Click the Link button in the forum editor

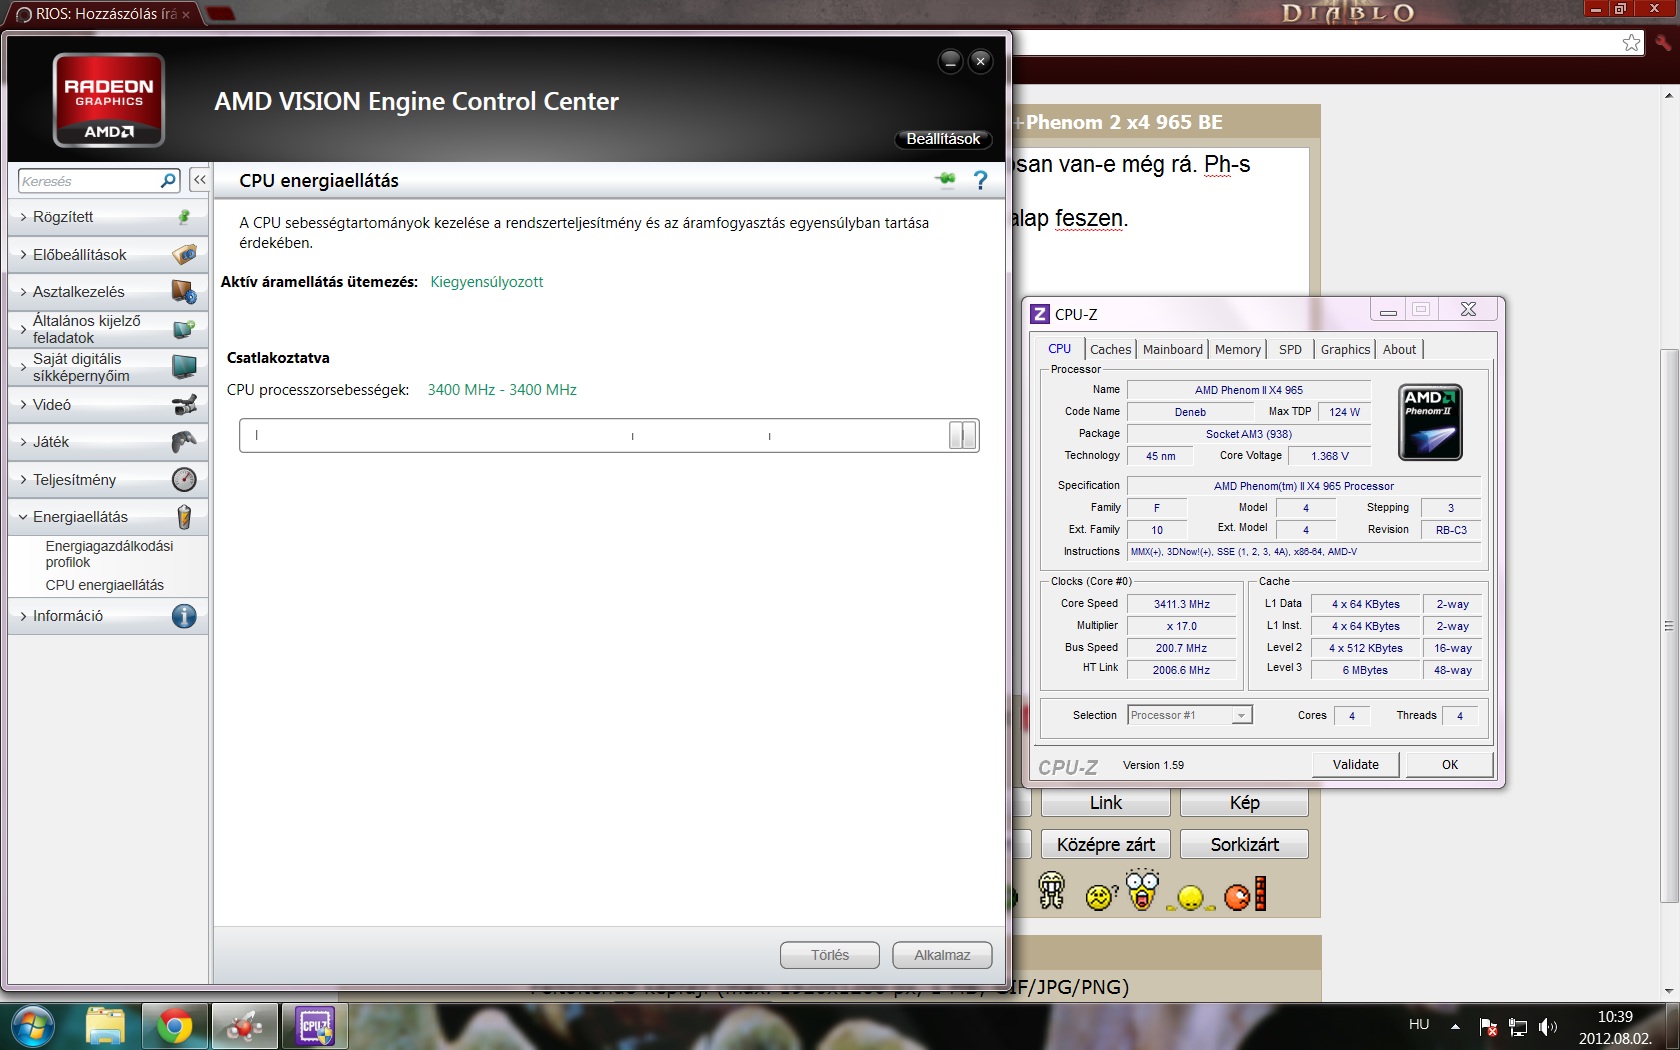[1105, 803]
